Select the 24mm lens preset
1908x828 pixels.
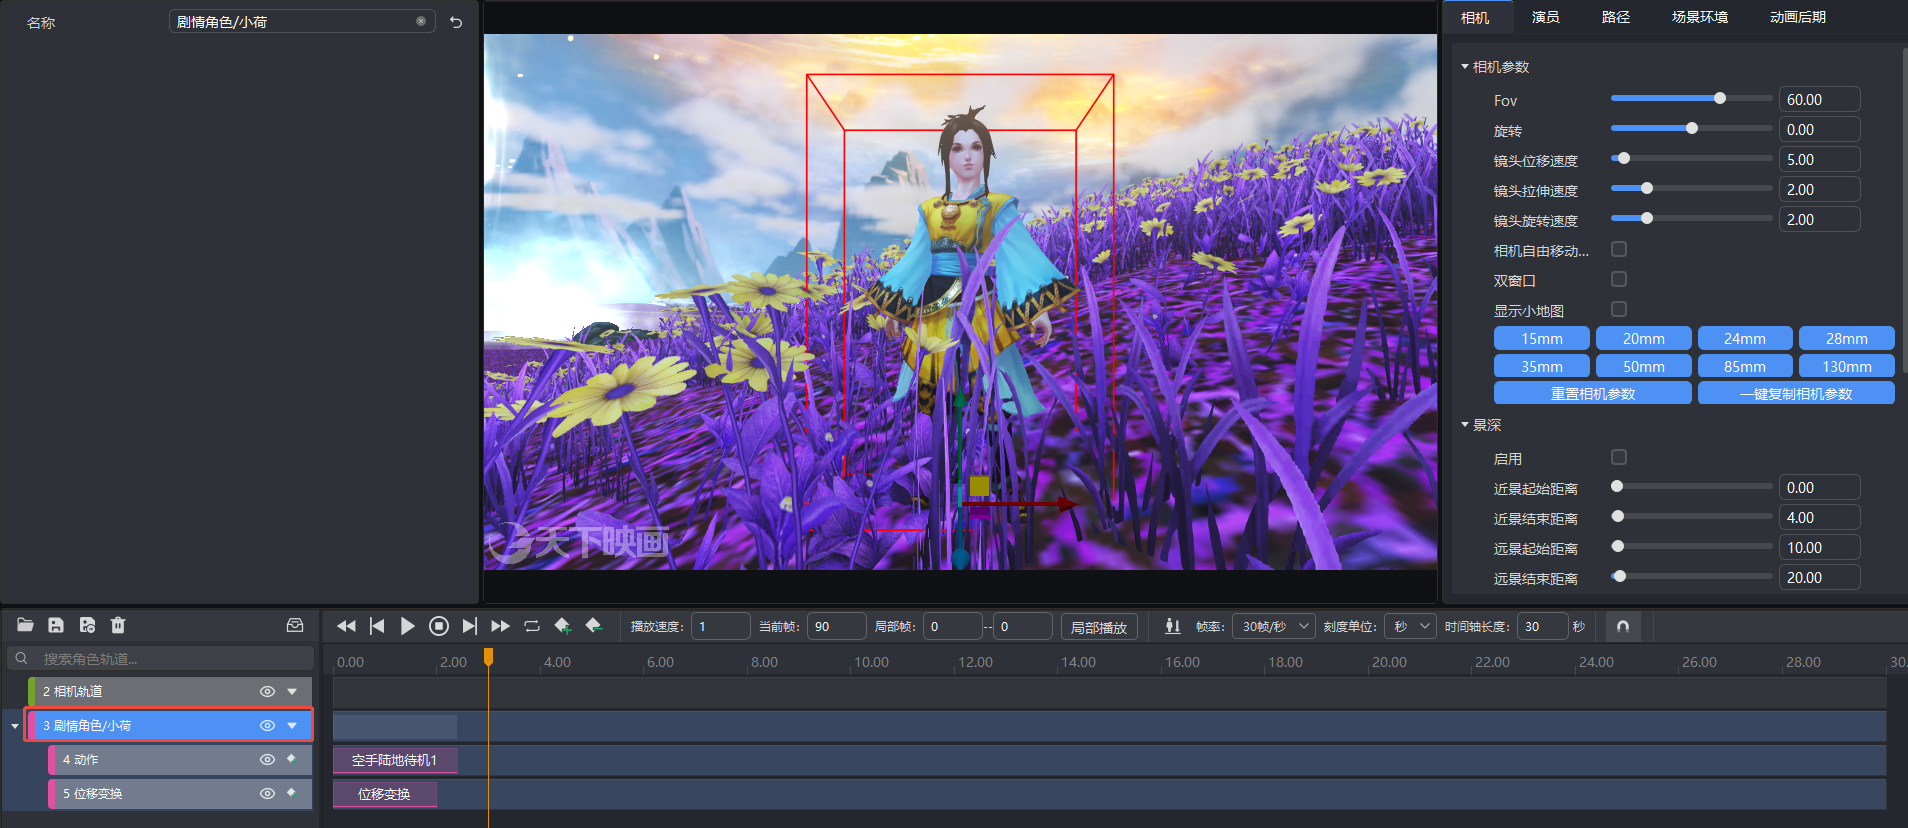click(1745, 338)
